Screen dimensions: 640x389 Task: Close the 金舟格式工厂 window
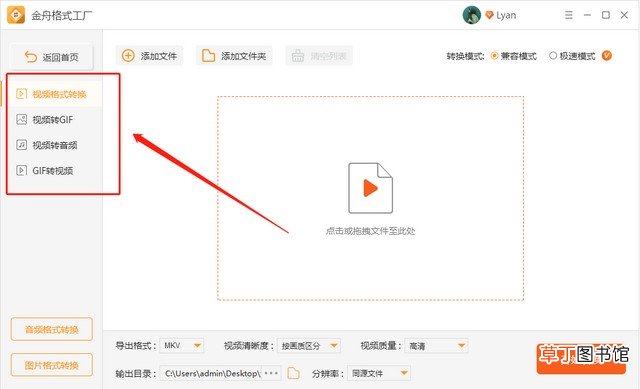pos(624,15)
